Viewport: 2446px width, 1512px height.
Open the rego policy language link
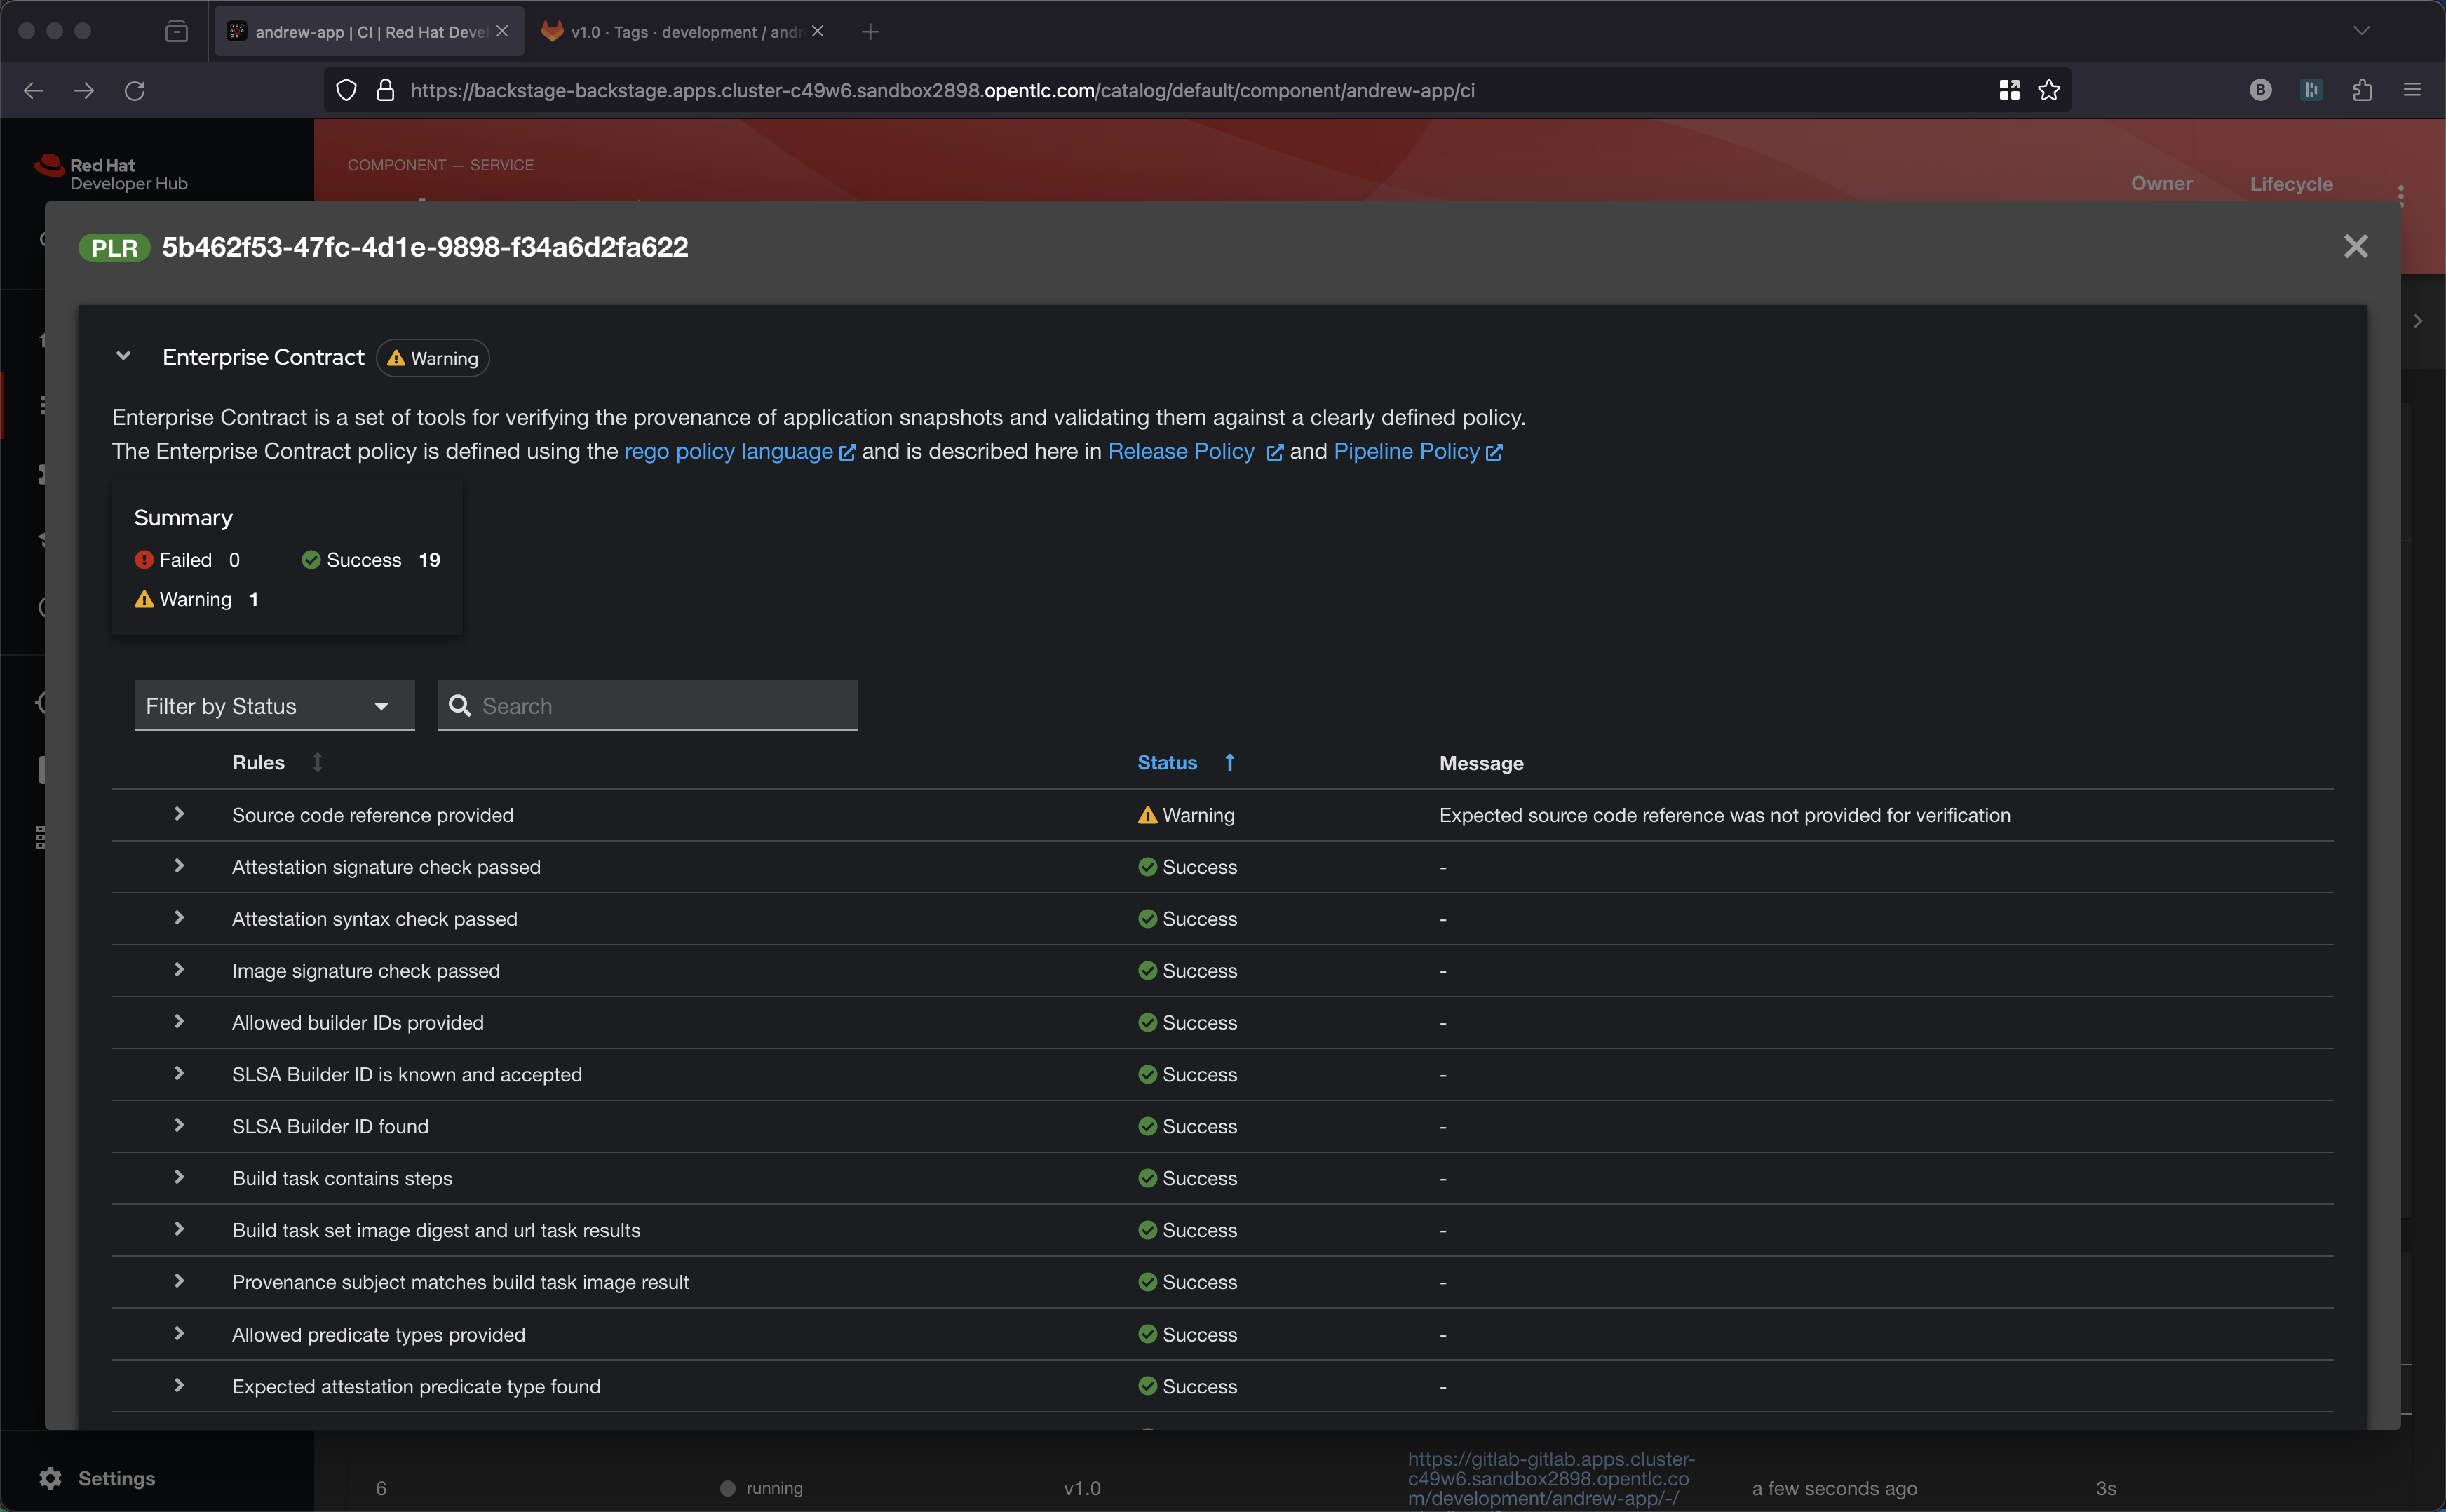(728, 451)
